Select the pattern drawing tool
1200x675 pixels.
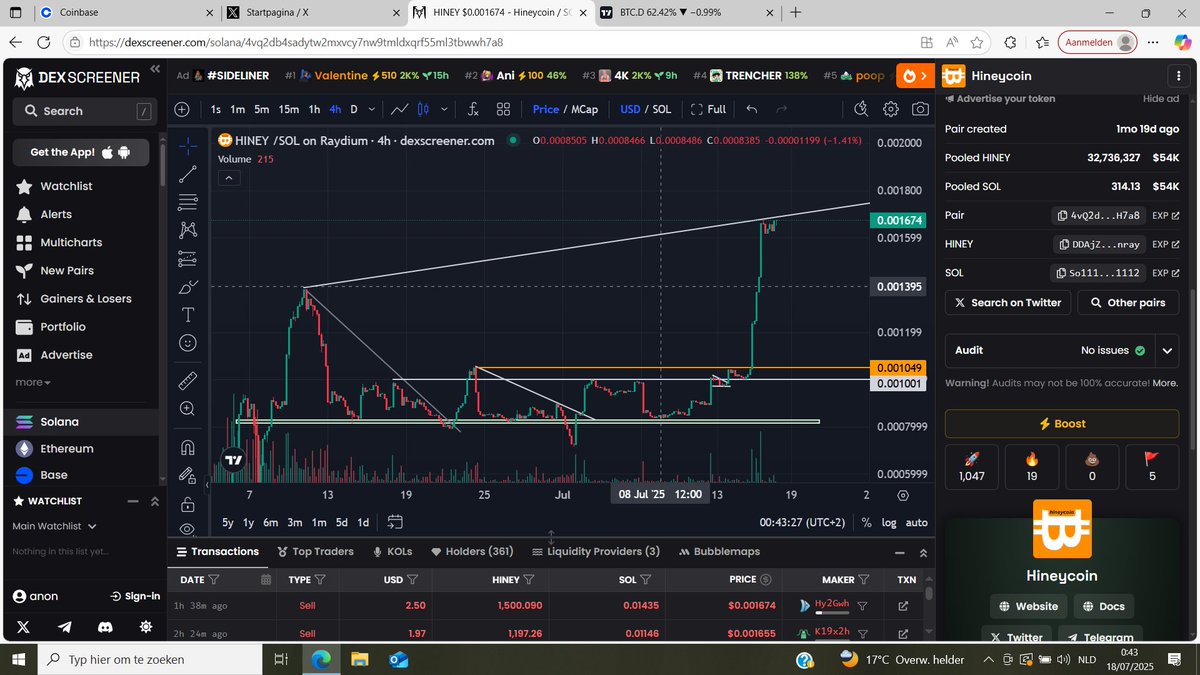[188, 230]
